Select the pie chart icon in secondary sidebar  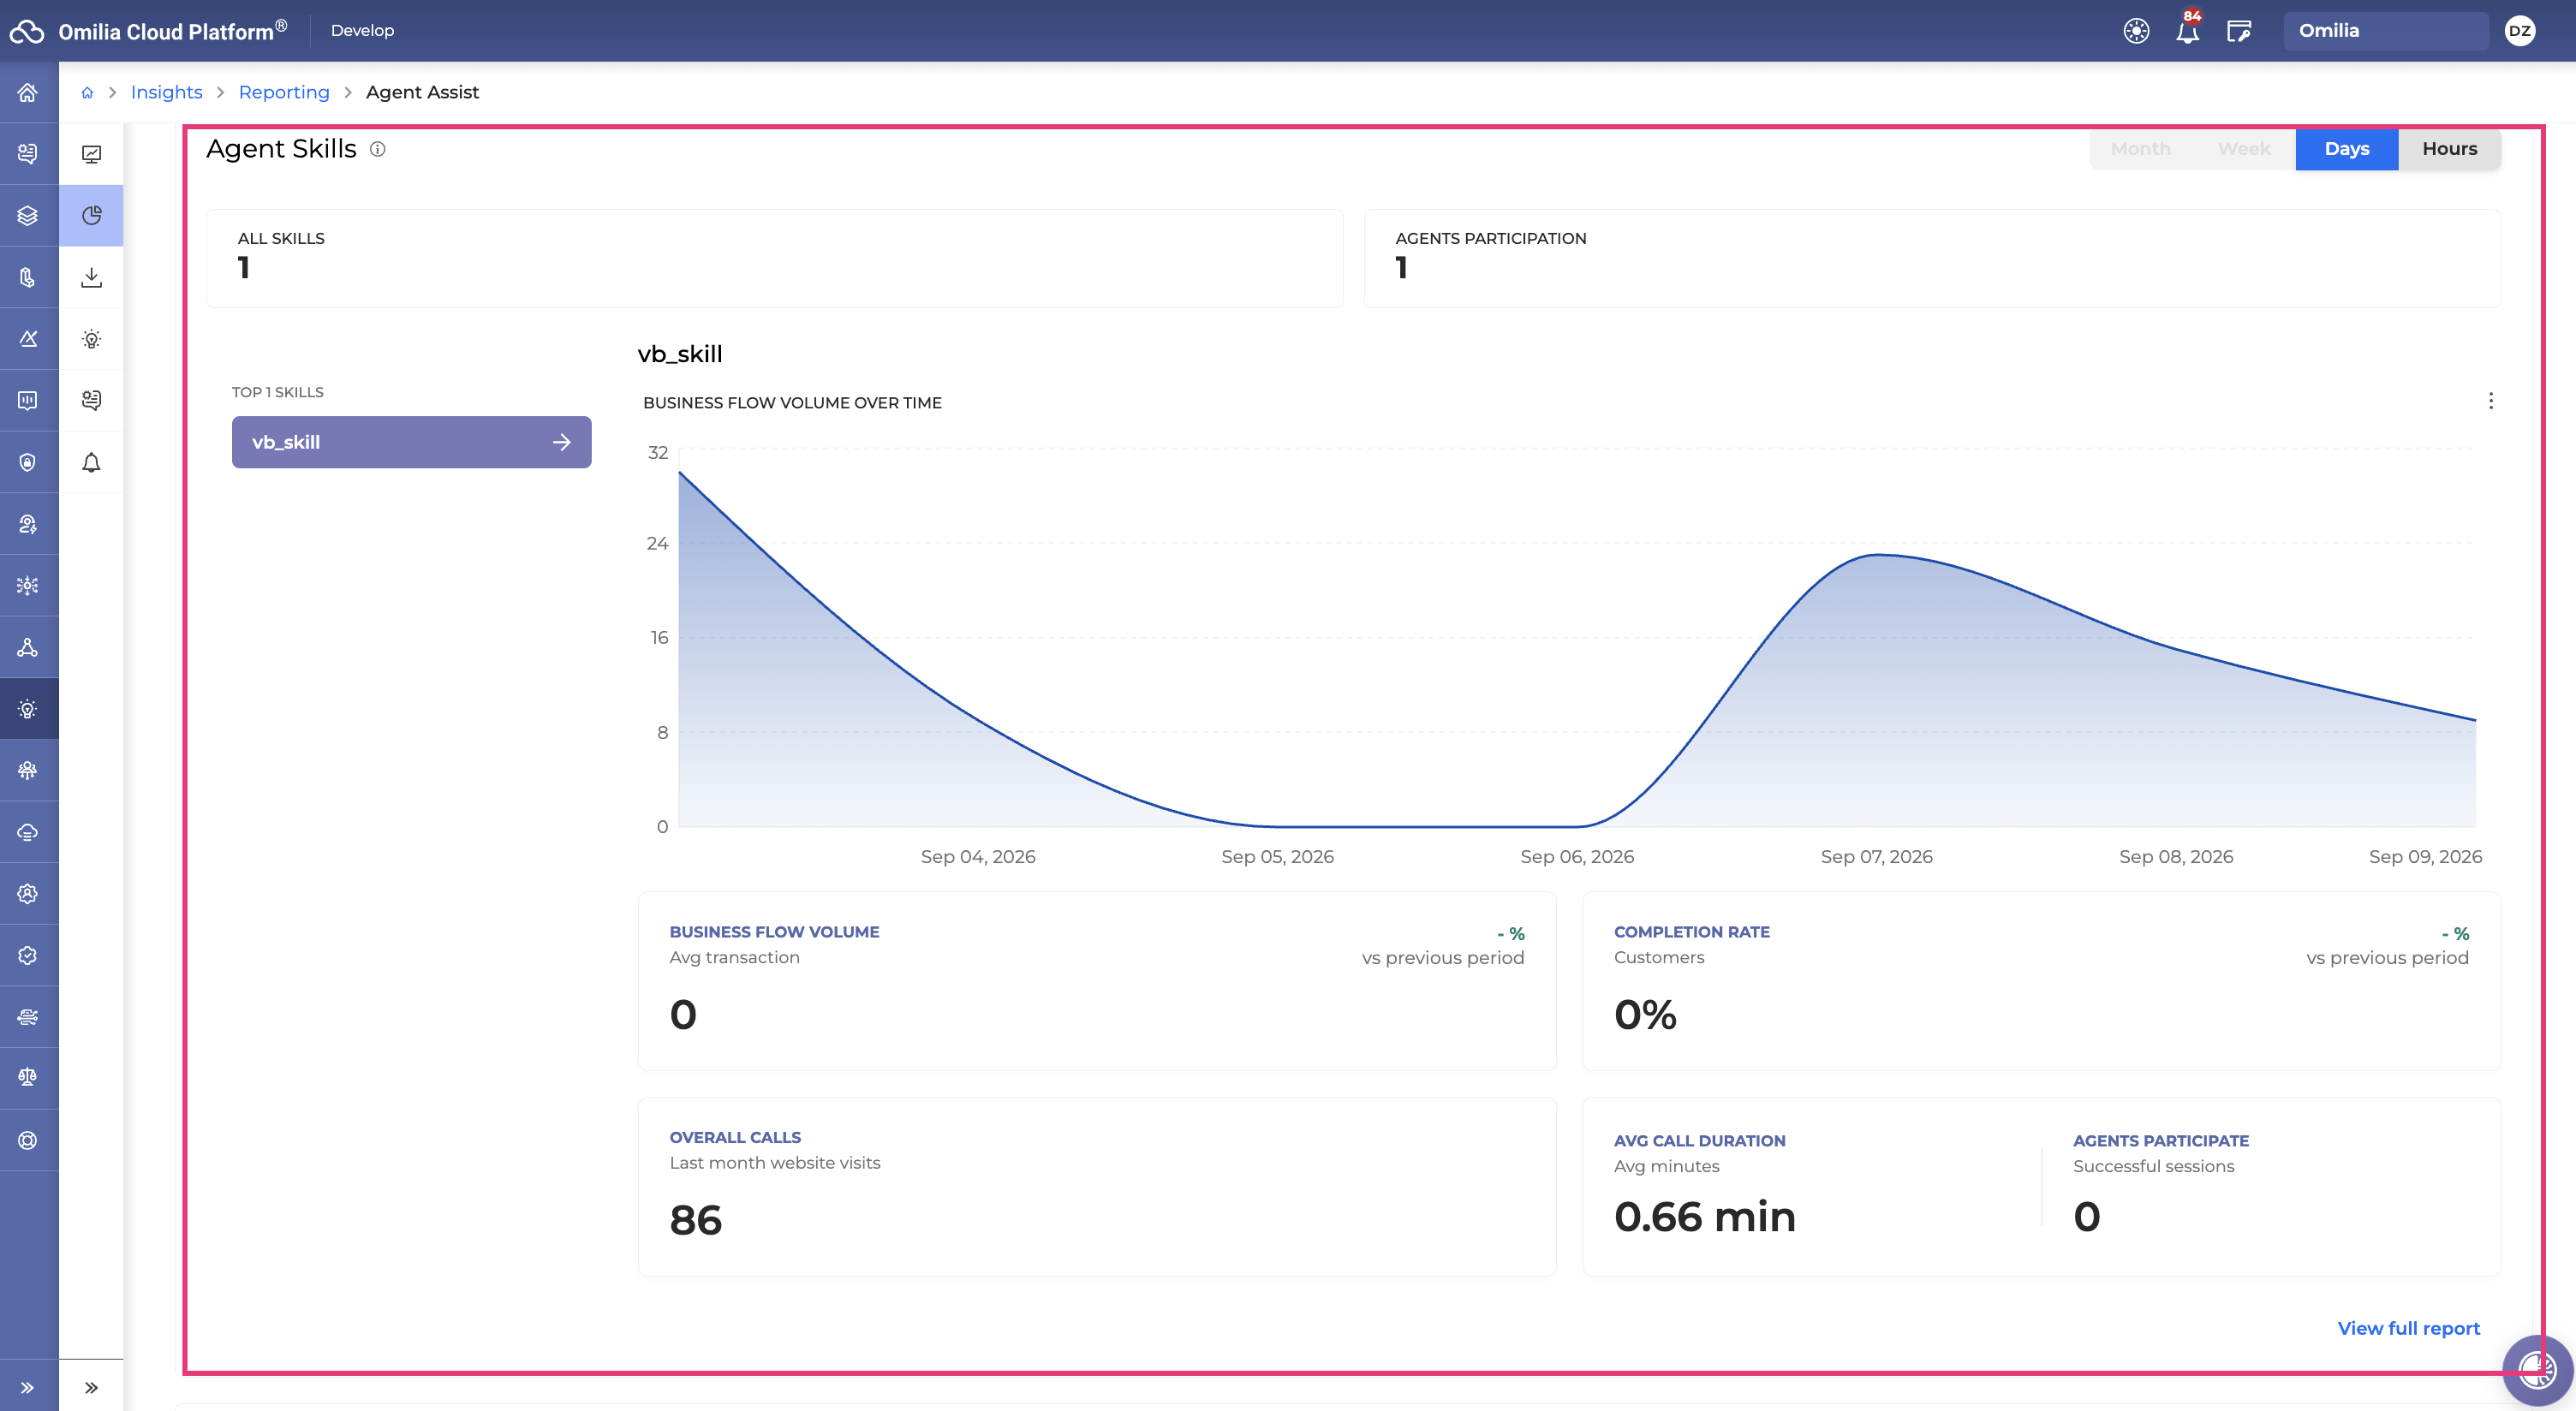coord(91,215)
